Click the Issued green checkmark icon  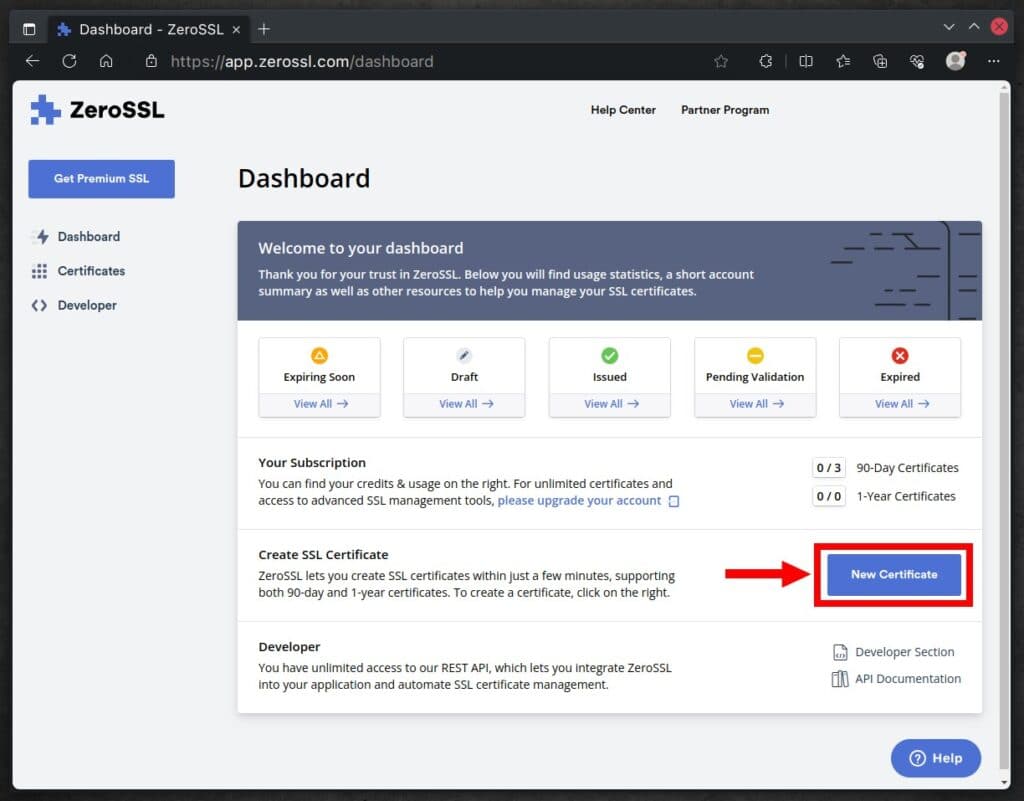pyautogui.click(x=609, y=356)
